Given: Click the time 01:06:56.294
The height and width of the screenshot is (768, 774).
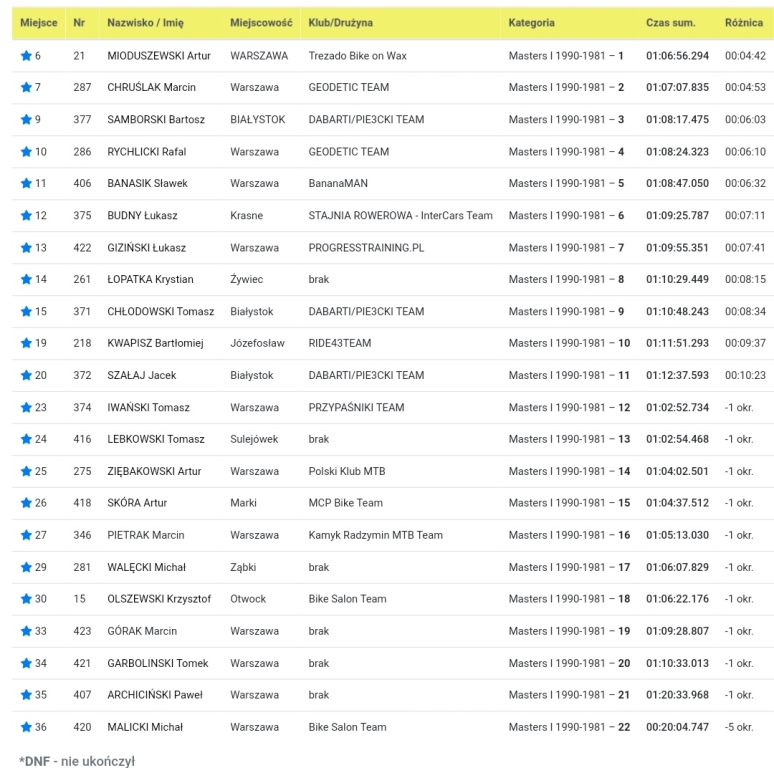Looking at the screenshot, I should point(677,56).
